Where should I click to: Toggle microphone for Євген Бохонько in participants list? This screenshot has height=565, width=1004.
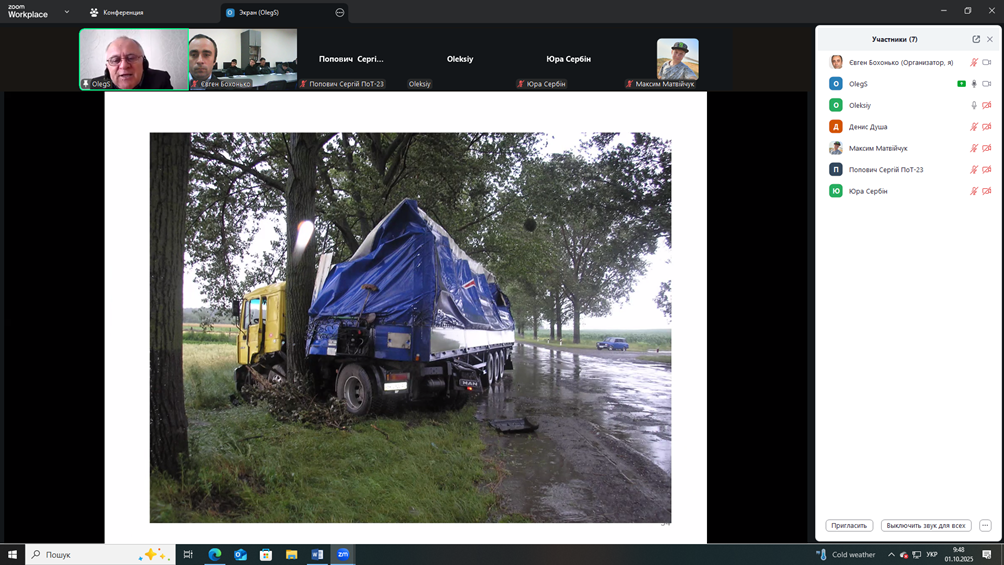974,62
